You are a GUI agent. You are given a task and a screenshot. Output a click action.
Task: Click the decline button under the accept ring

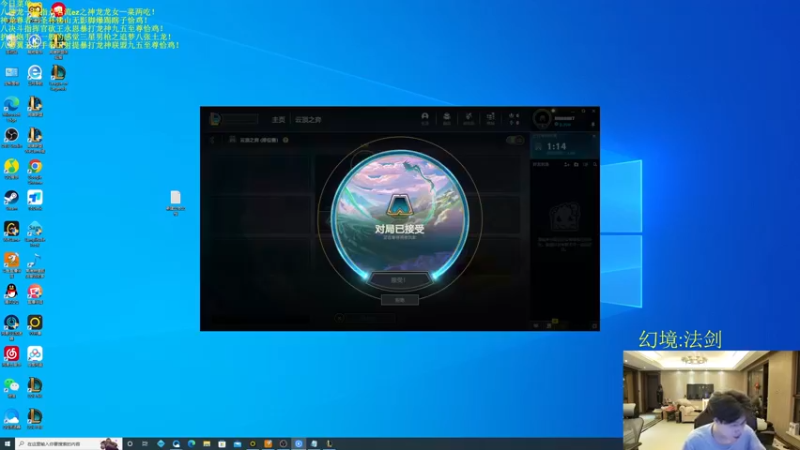[x=399, y=299]
